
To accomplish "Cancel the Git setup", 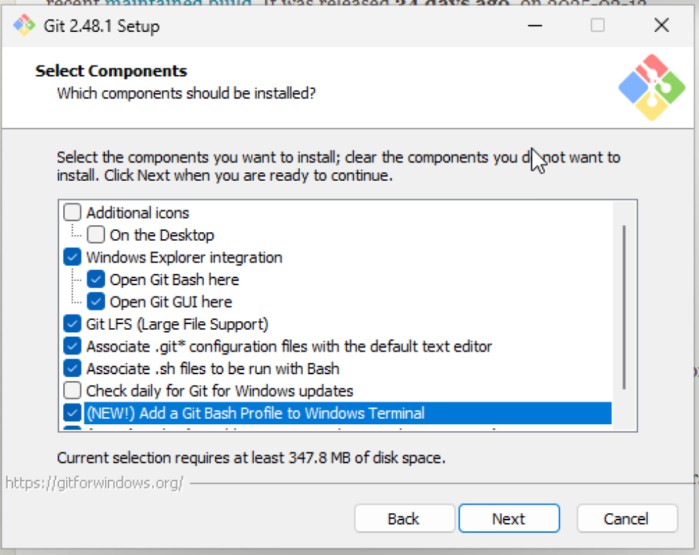I will [x=627, y=518].
